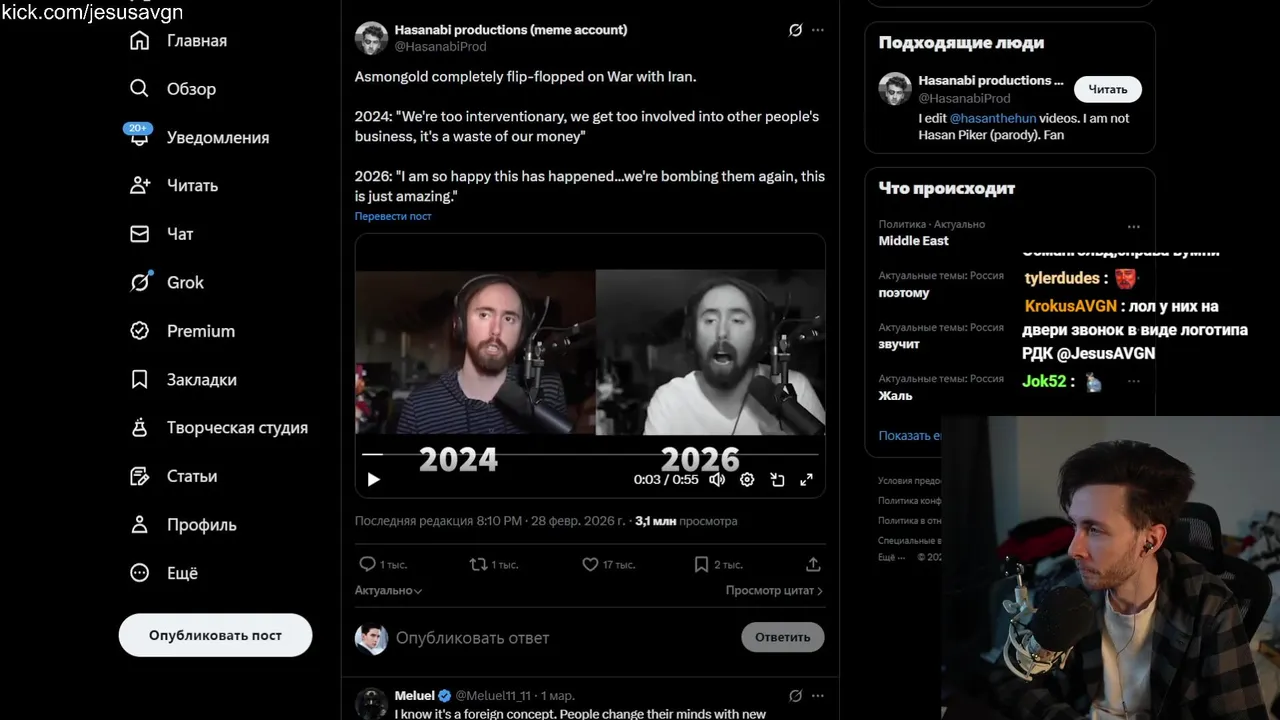Share the post via share icon
Image resolution: width=1280 pixels, height=720 pixels.
(x=813, y=565)
